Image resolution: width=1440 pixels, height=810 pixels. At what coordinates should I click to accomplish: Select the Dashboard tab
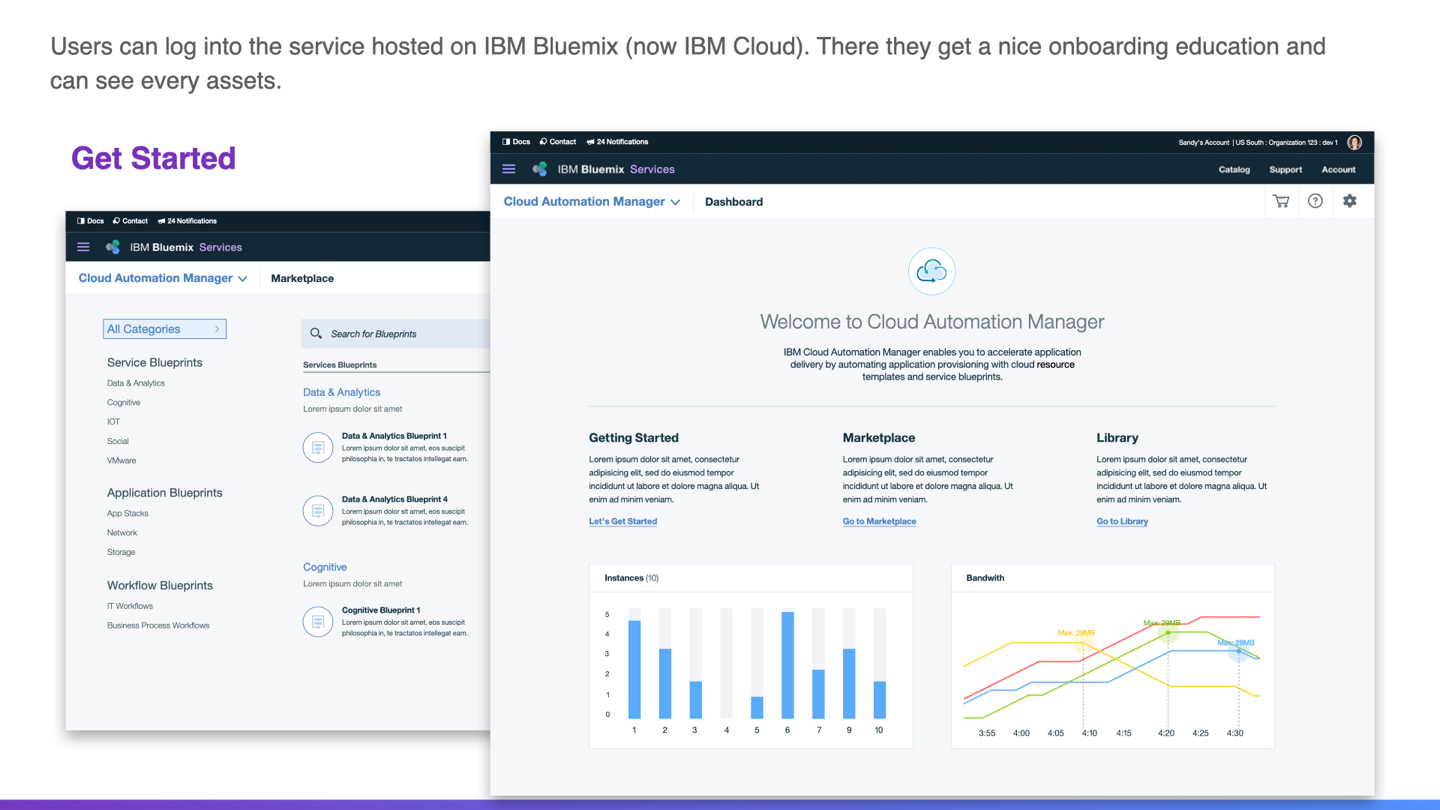click(734, 201)
